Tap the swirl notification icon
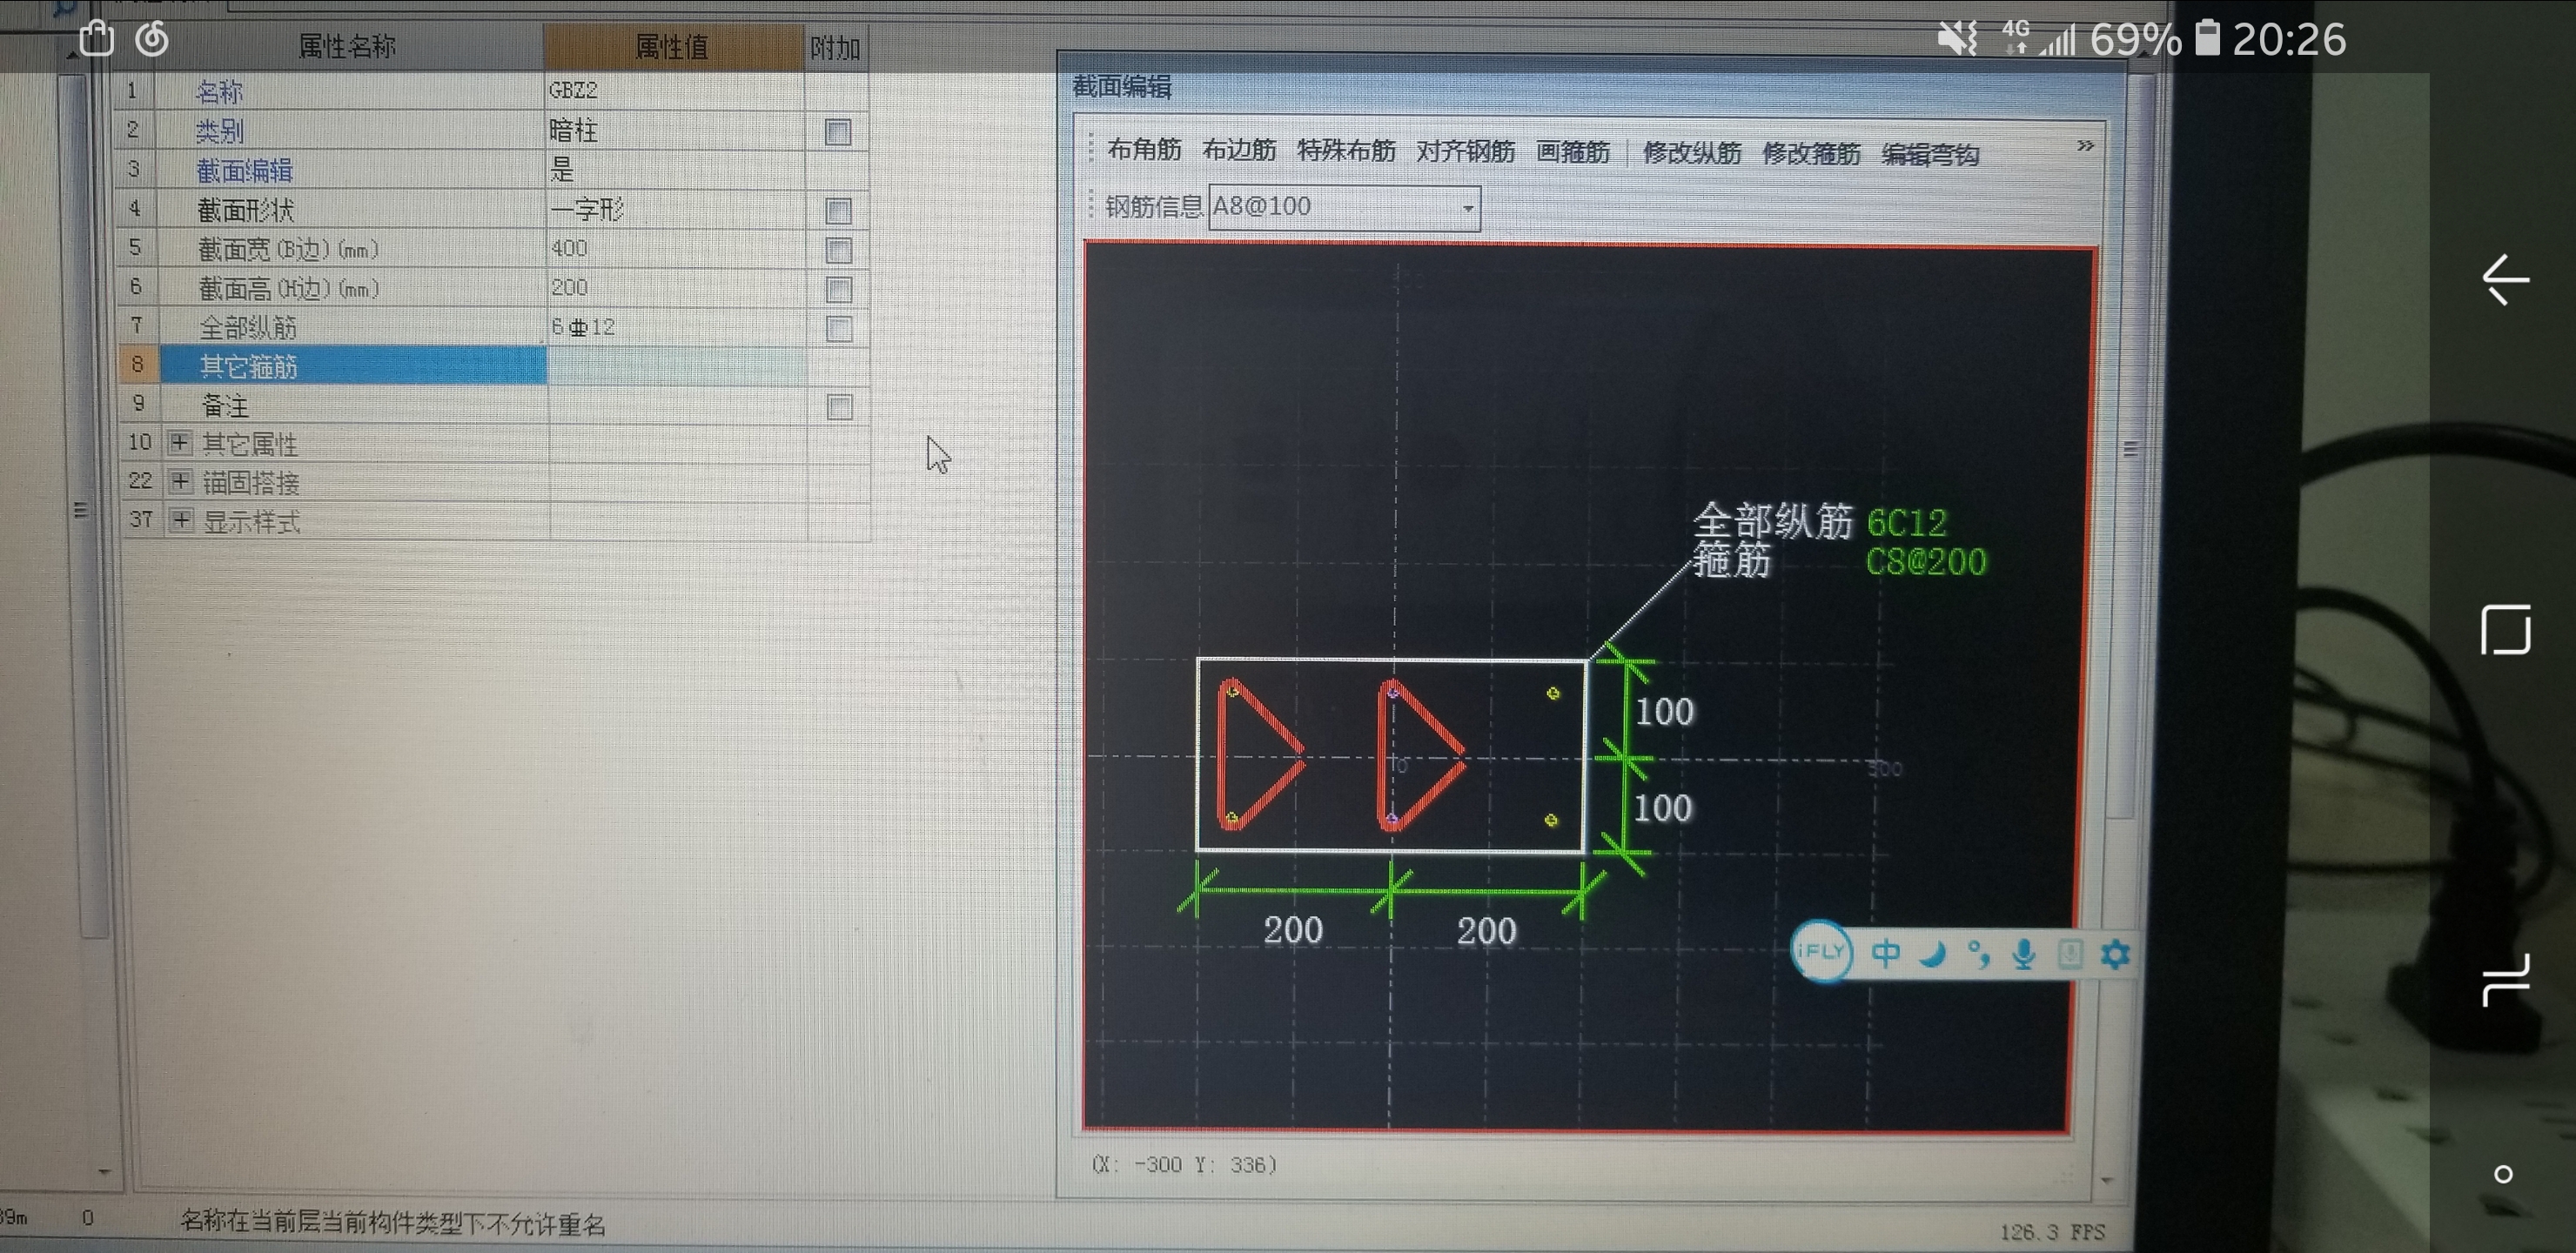2576x1253 pixels. pyautogui.click(x=152, y=39)
